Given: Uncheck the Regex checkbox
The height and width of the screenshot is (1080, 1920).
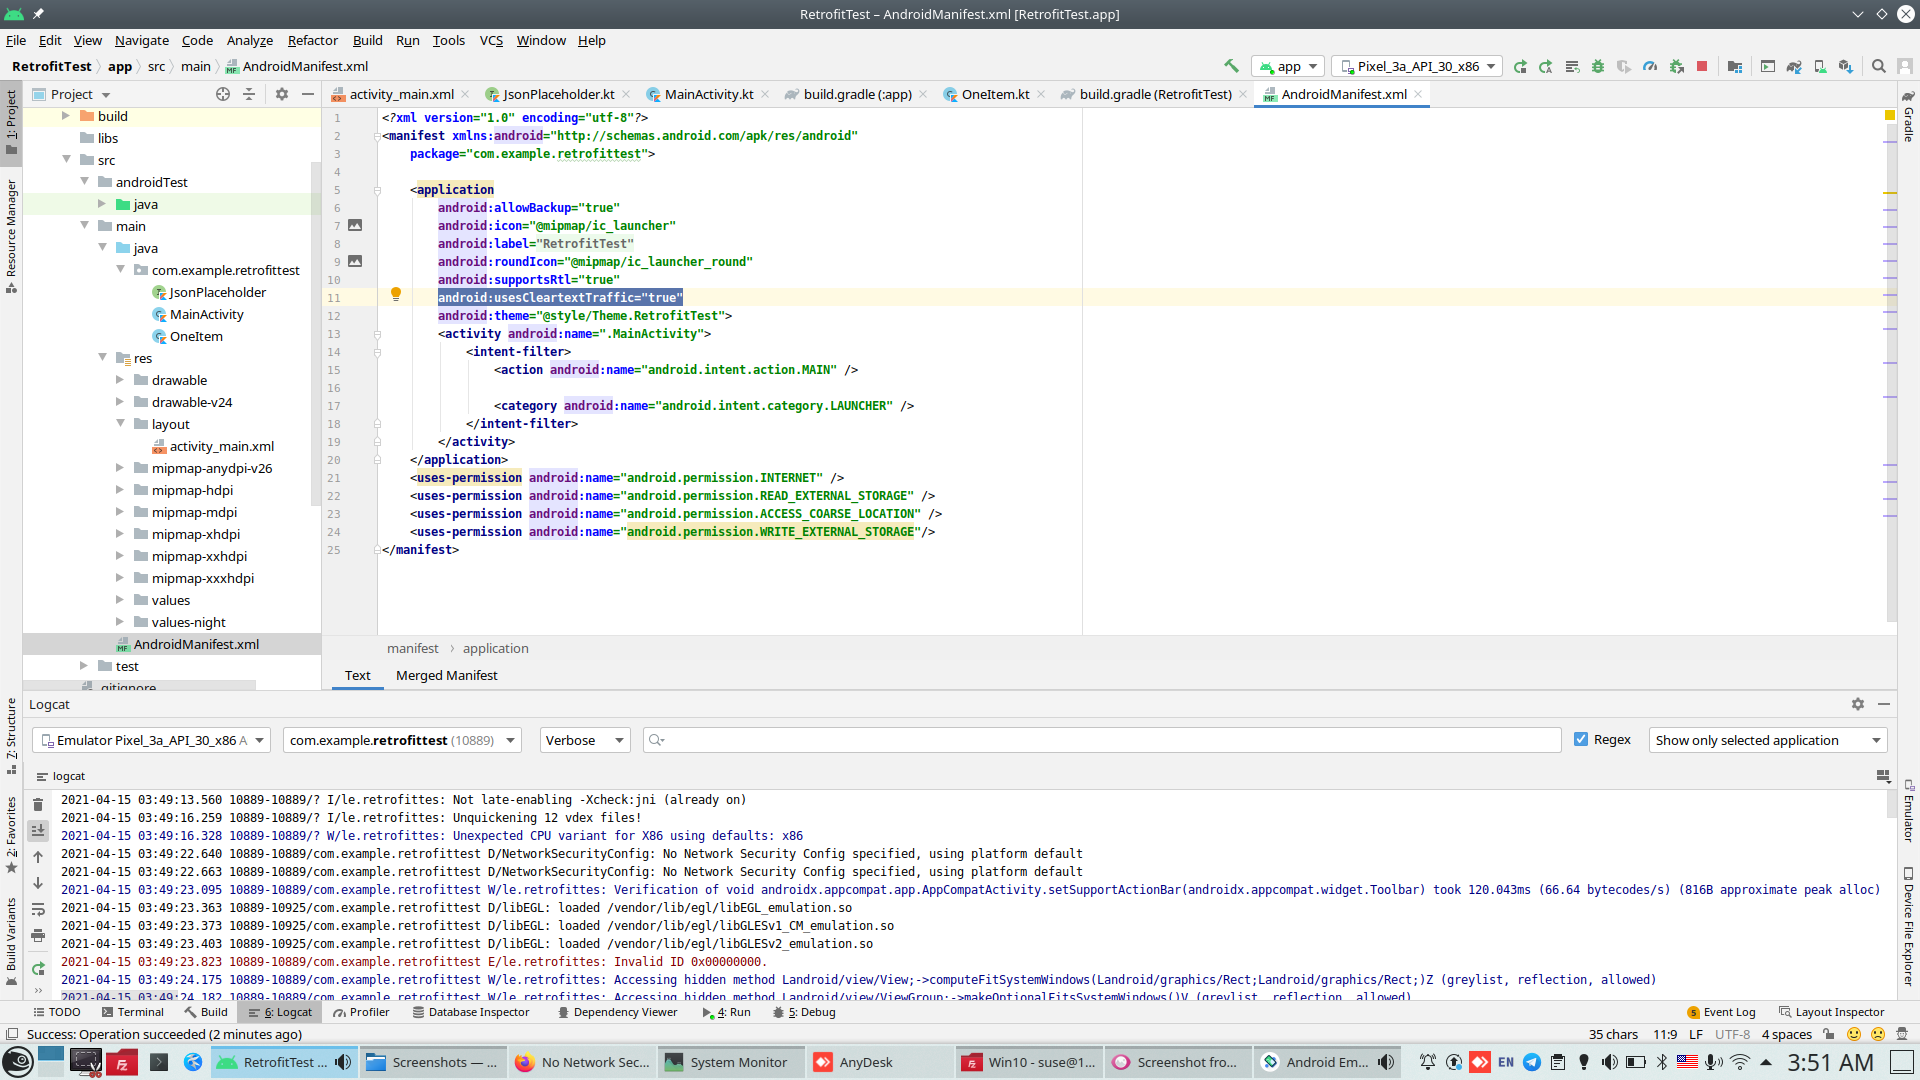Looking at the screenshot, I should click(1581, 740).
